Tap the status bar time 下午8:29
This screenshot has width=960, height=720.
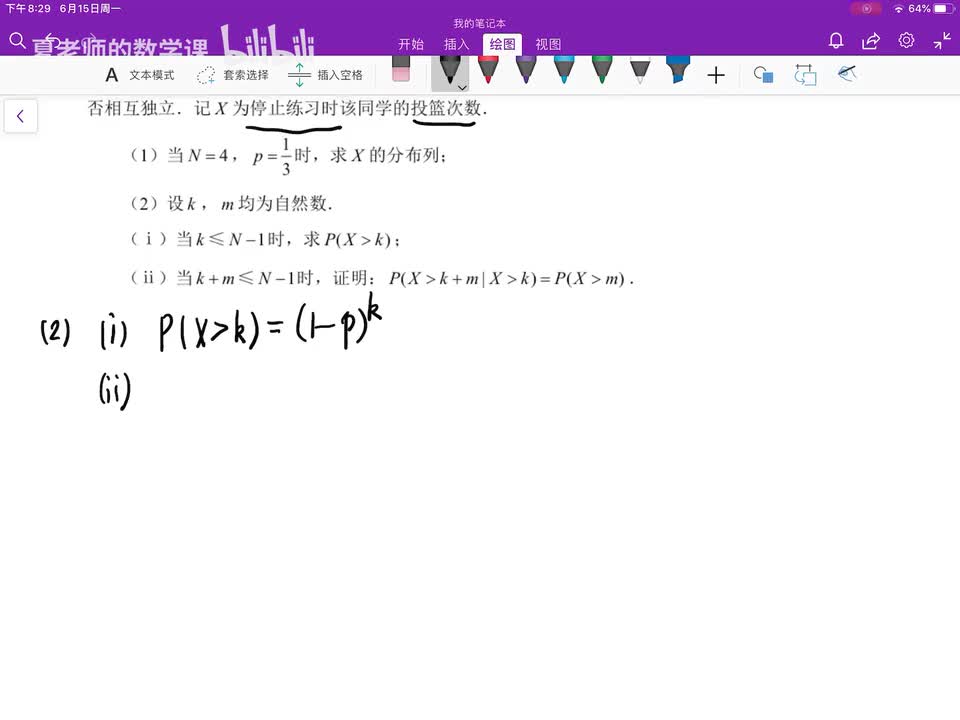tap(28, 9)
